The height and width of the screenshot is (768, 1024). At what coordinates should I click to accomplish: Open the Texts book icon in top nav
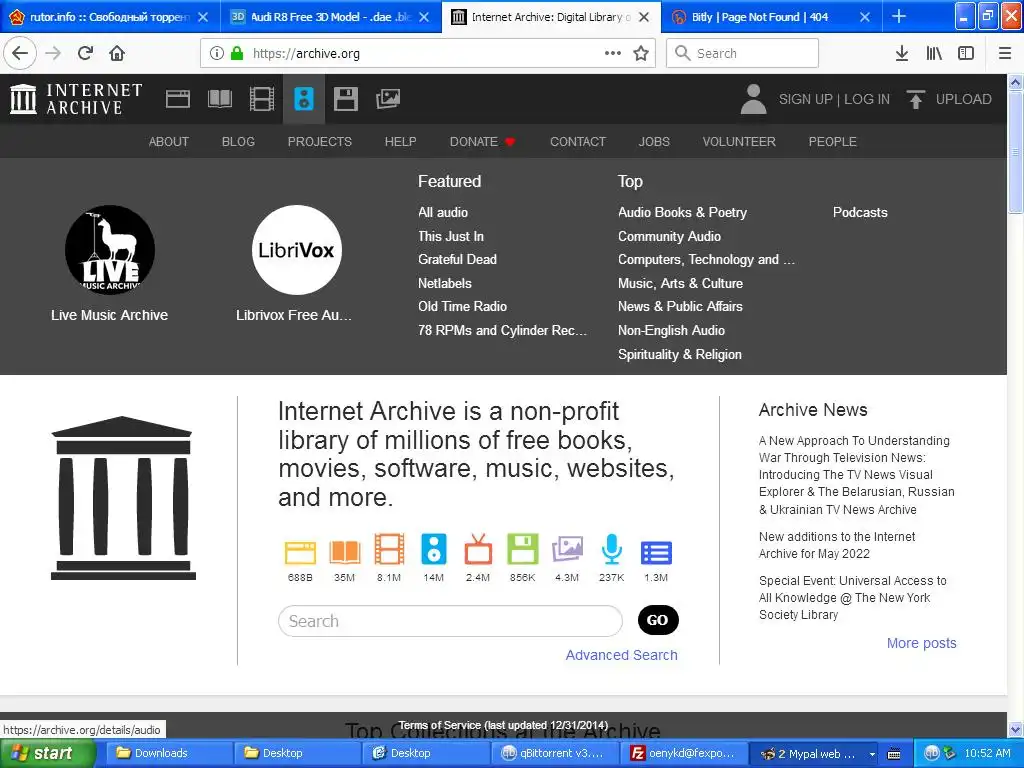pos(219,99)
